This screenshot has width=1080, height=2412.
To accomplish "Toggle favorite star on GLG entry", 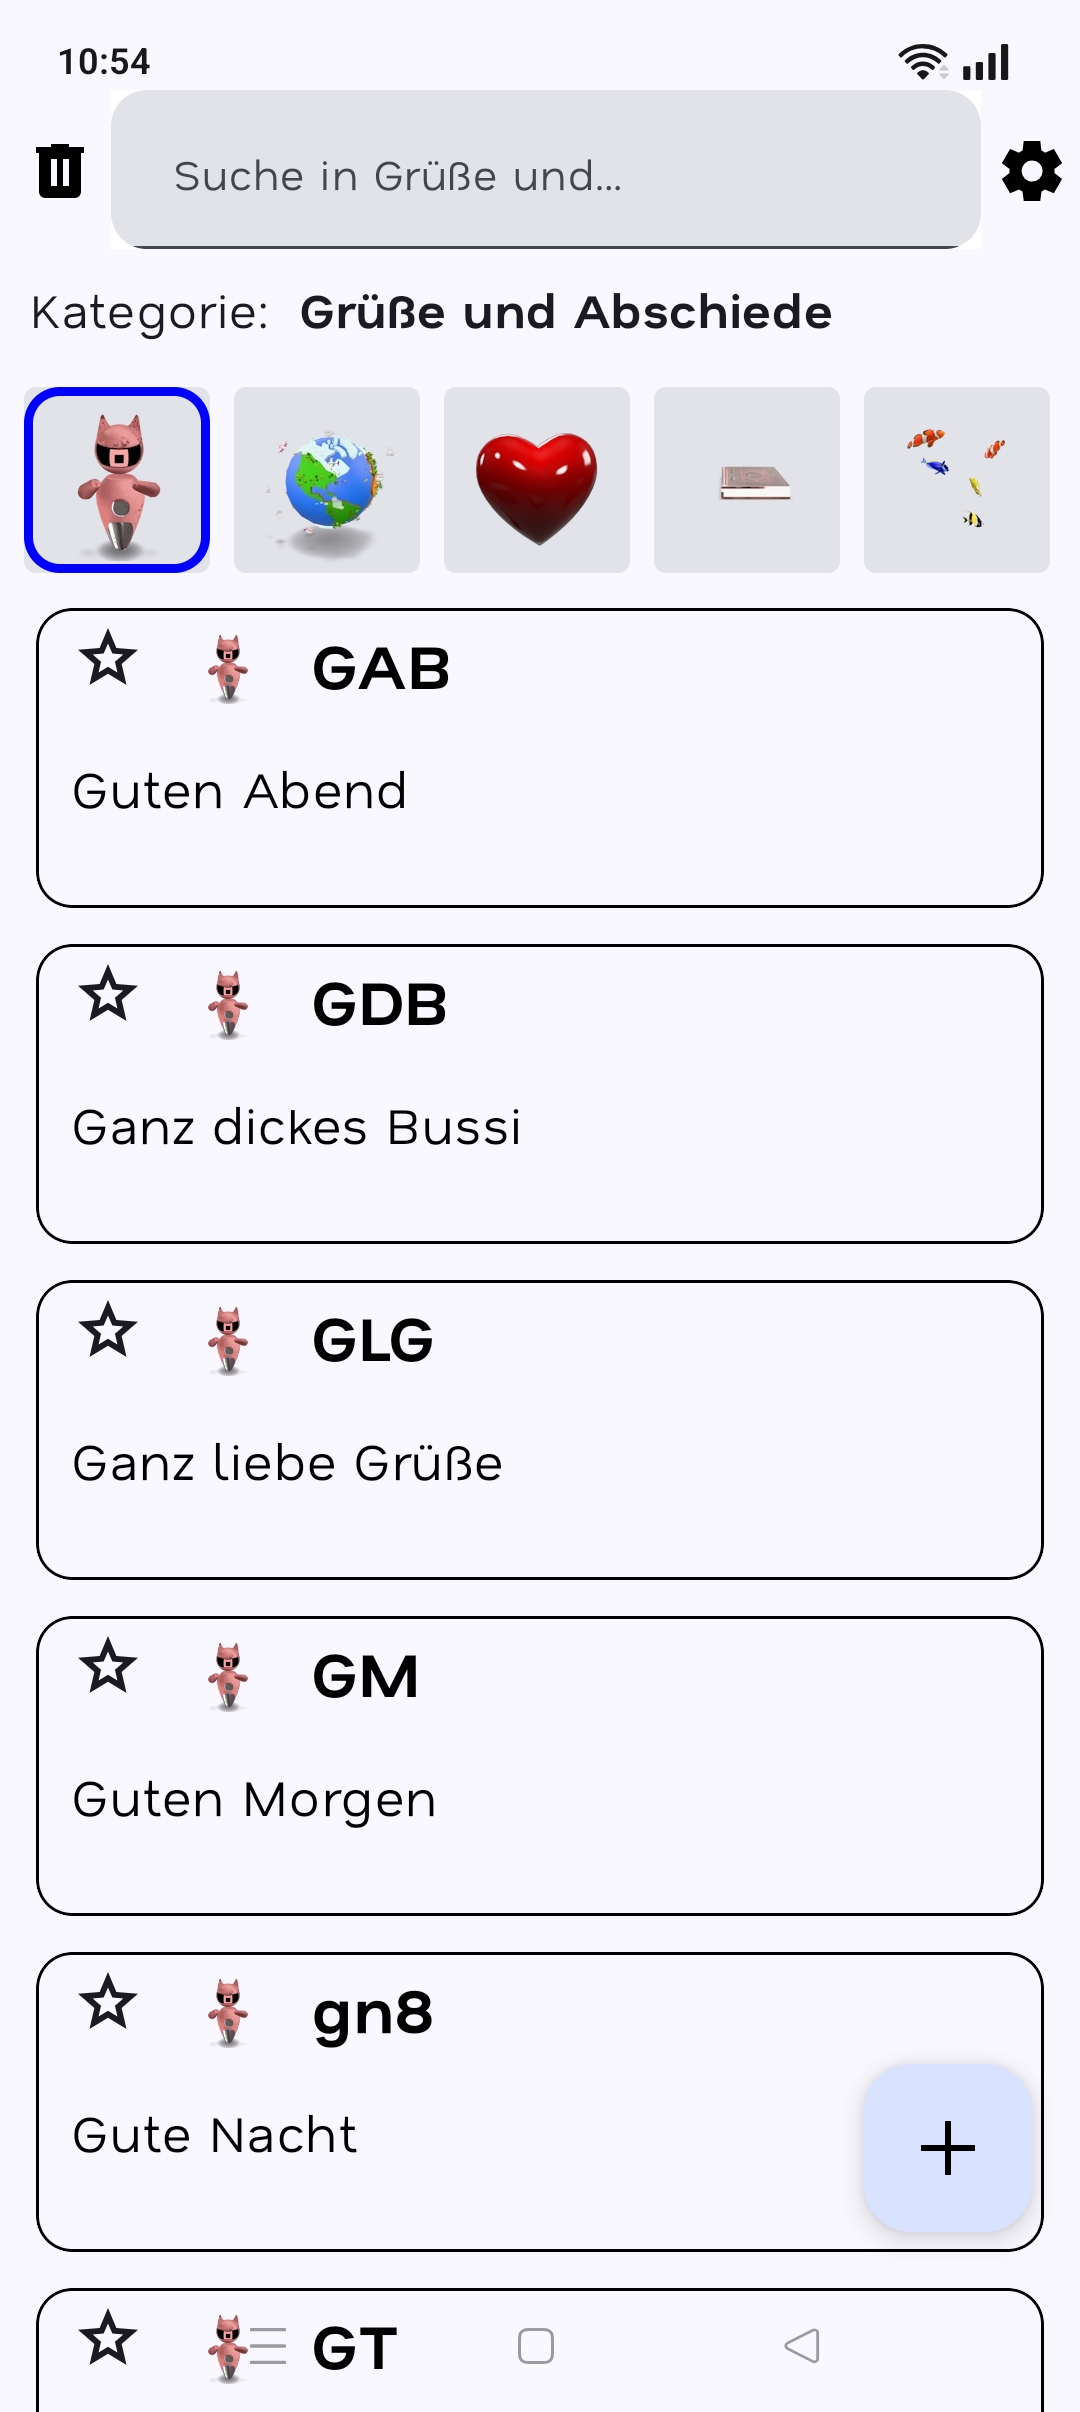I will [x=108, y=1331].
